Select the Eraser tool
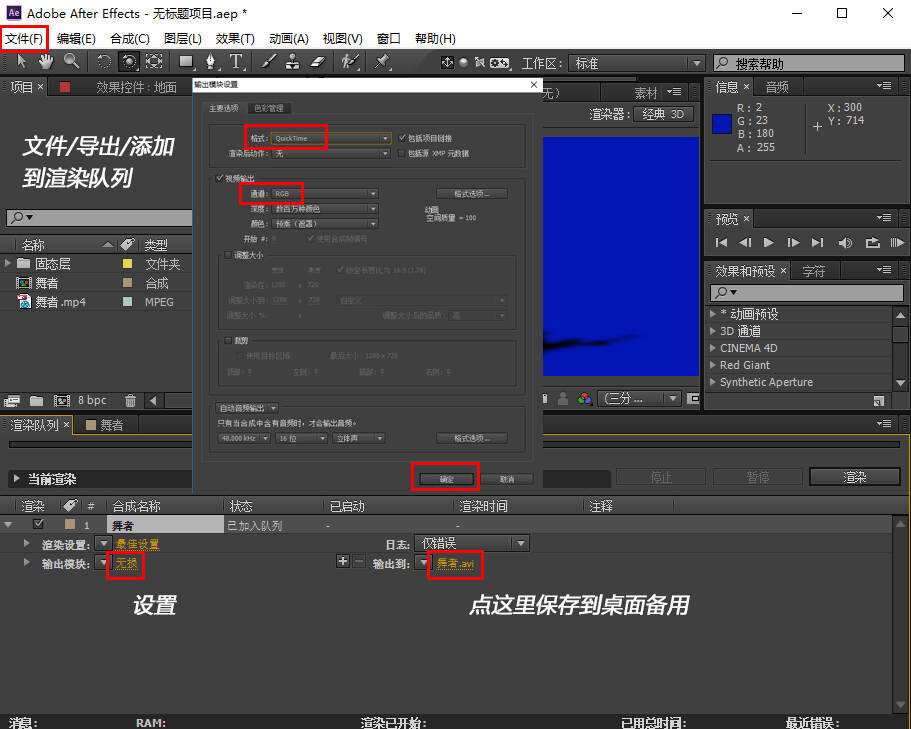This screenshot has width=911, height=729. (318, 62)
